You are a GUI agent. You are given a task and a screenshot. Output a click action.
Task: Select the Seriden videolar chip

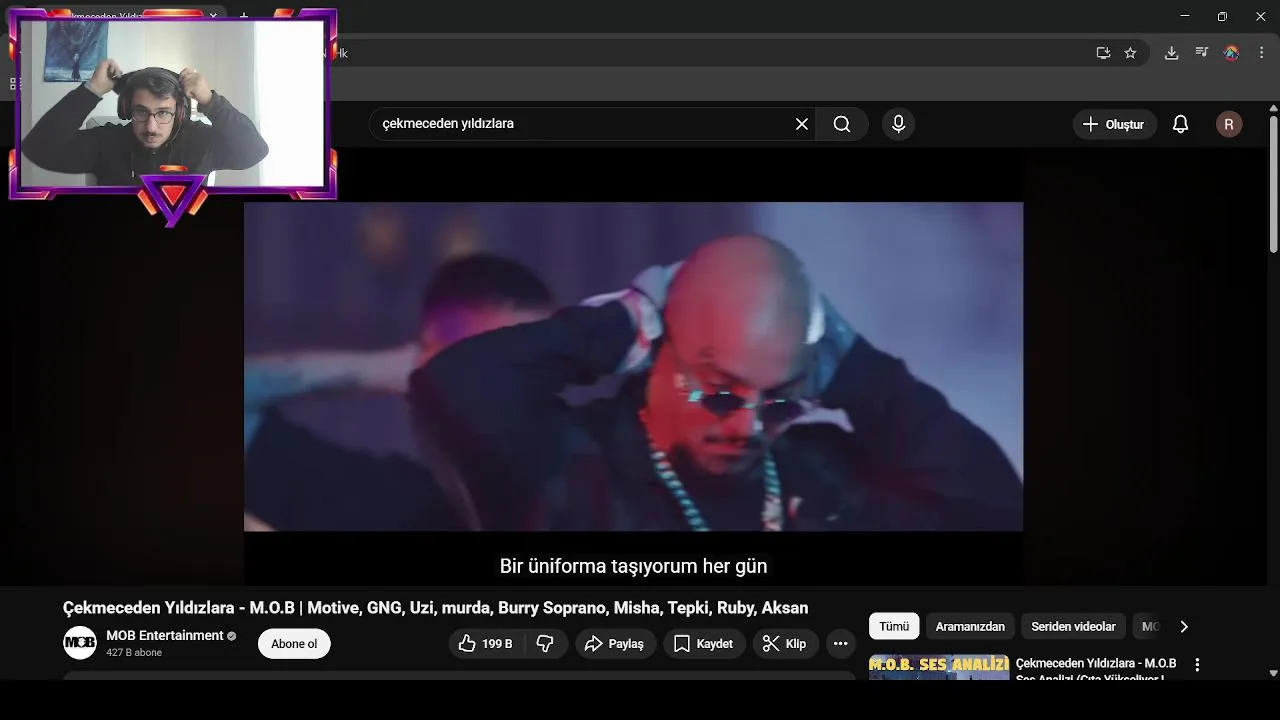[1073, 627]
